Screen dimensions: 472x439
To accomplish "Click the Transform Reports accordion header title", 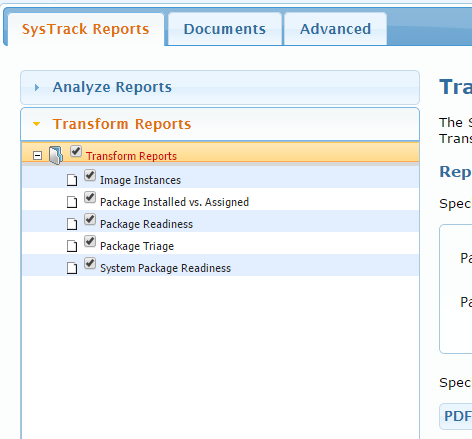I will (x=122, y=124).
